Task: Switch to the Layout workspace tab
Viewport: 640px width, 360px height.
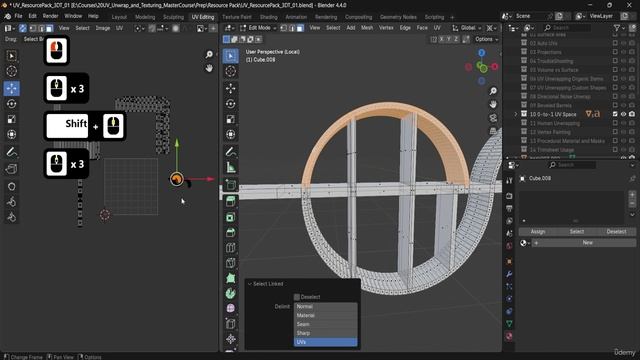Action: coord(119,17)
